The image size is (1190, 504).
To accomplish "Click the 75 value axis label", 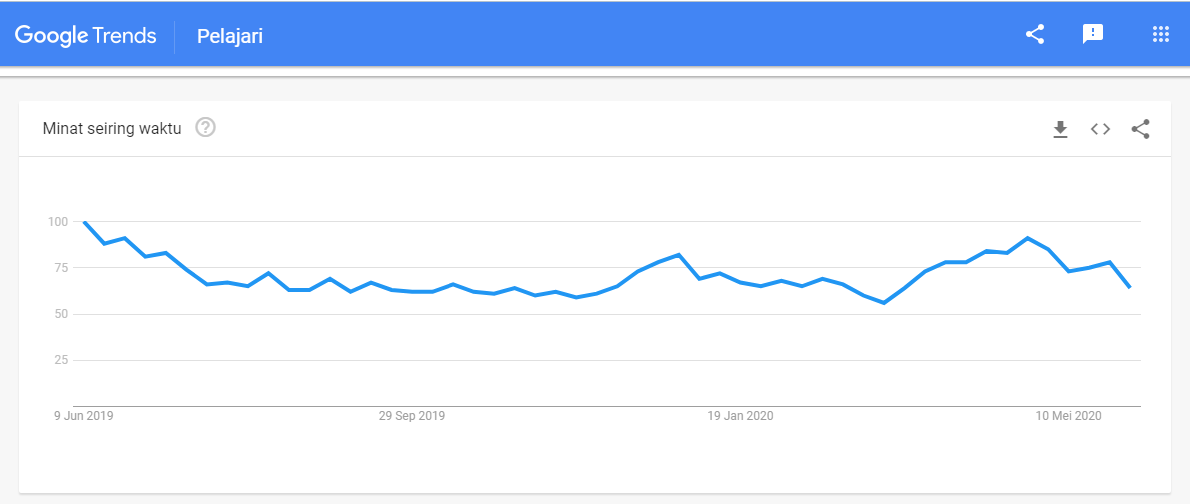I will [61, 268].
